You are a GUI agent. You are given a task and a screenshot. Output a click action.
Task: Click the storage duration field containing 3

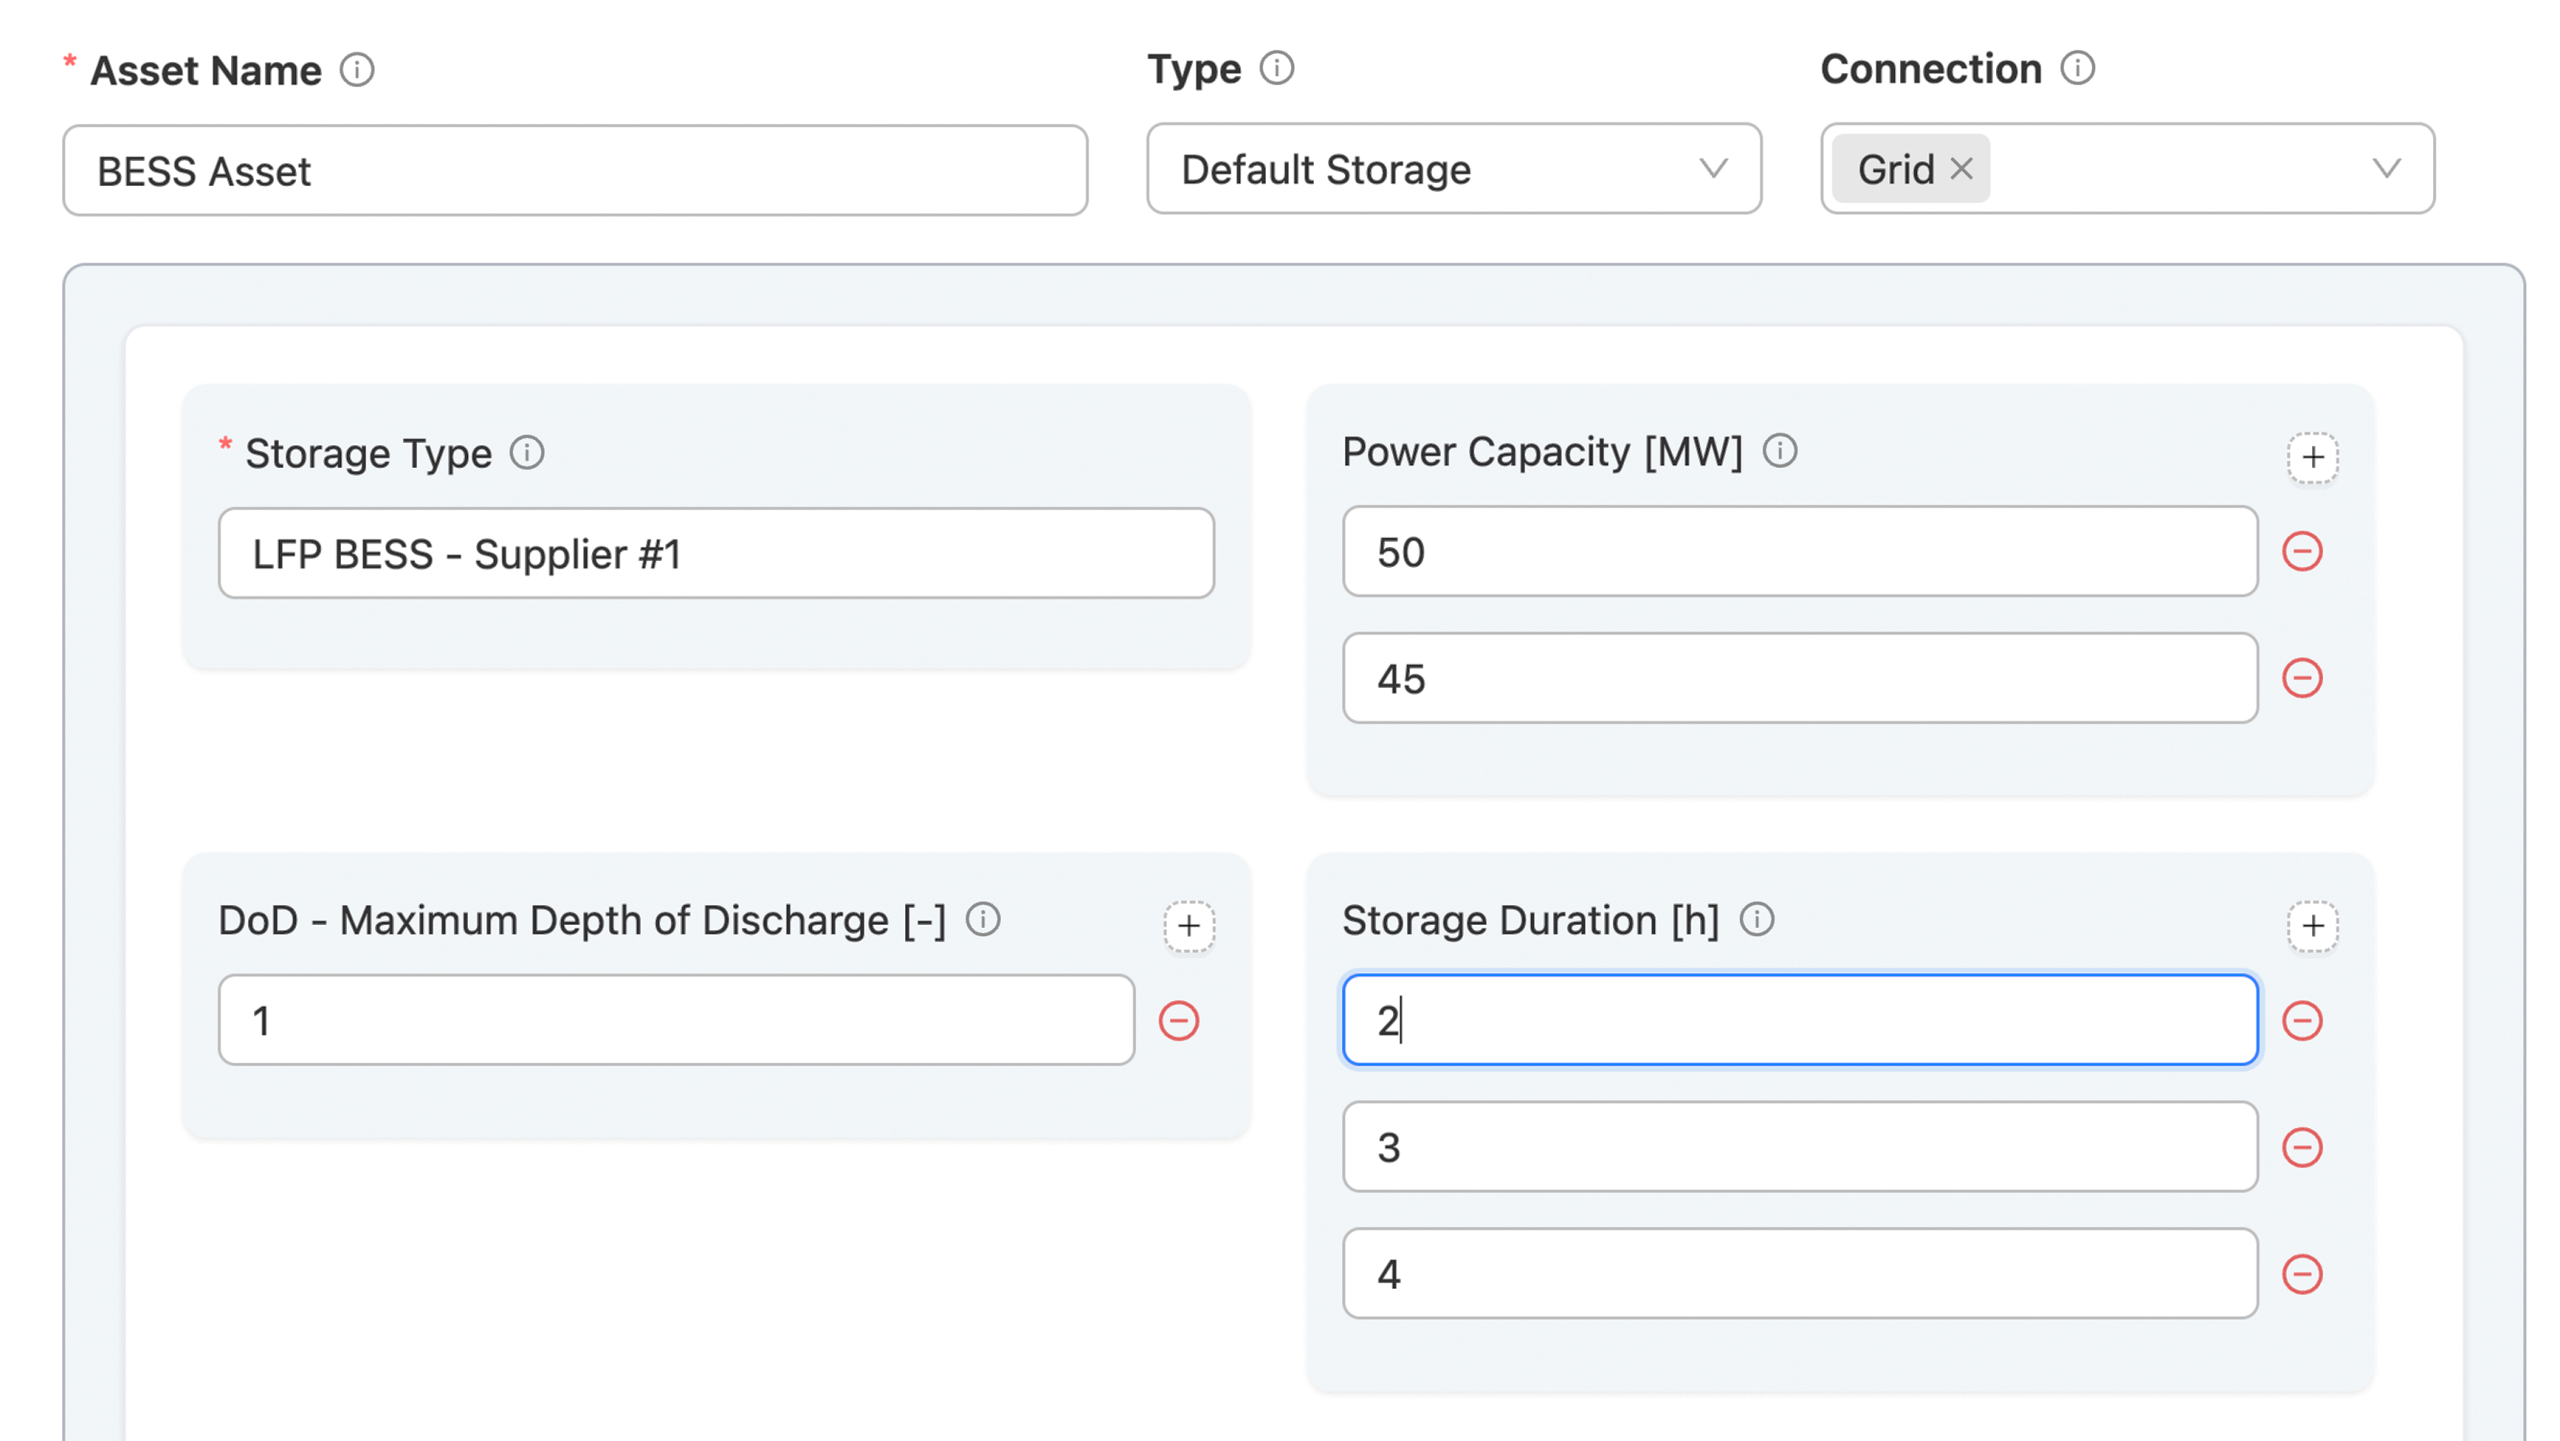tap(1799, 1147)
